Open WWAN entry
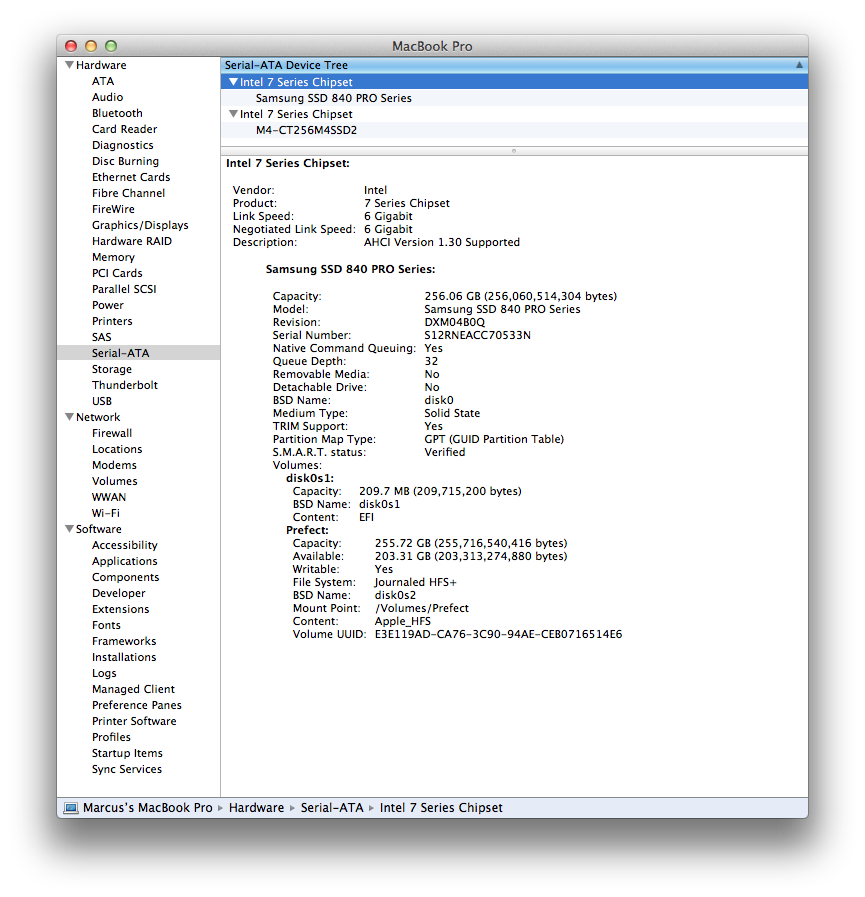The height and width of the screenshot is (897, 865). (109, 498)
